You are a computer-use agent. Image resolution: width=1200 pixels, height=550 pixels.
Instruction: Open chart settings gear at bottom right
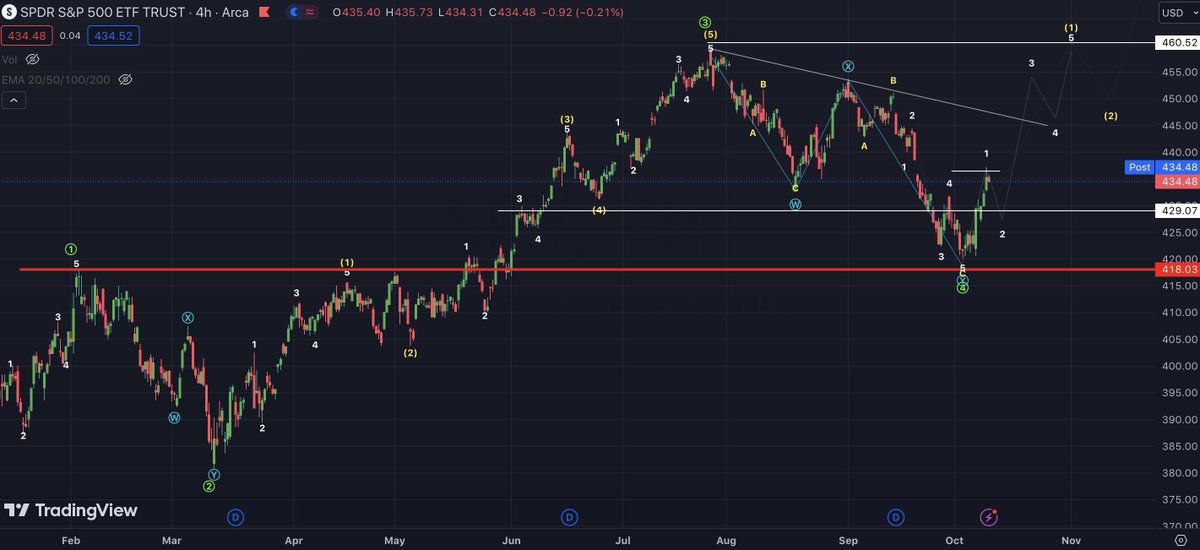(x=1179, y=538)
